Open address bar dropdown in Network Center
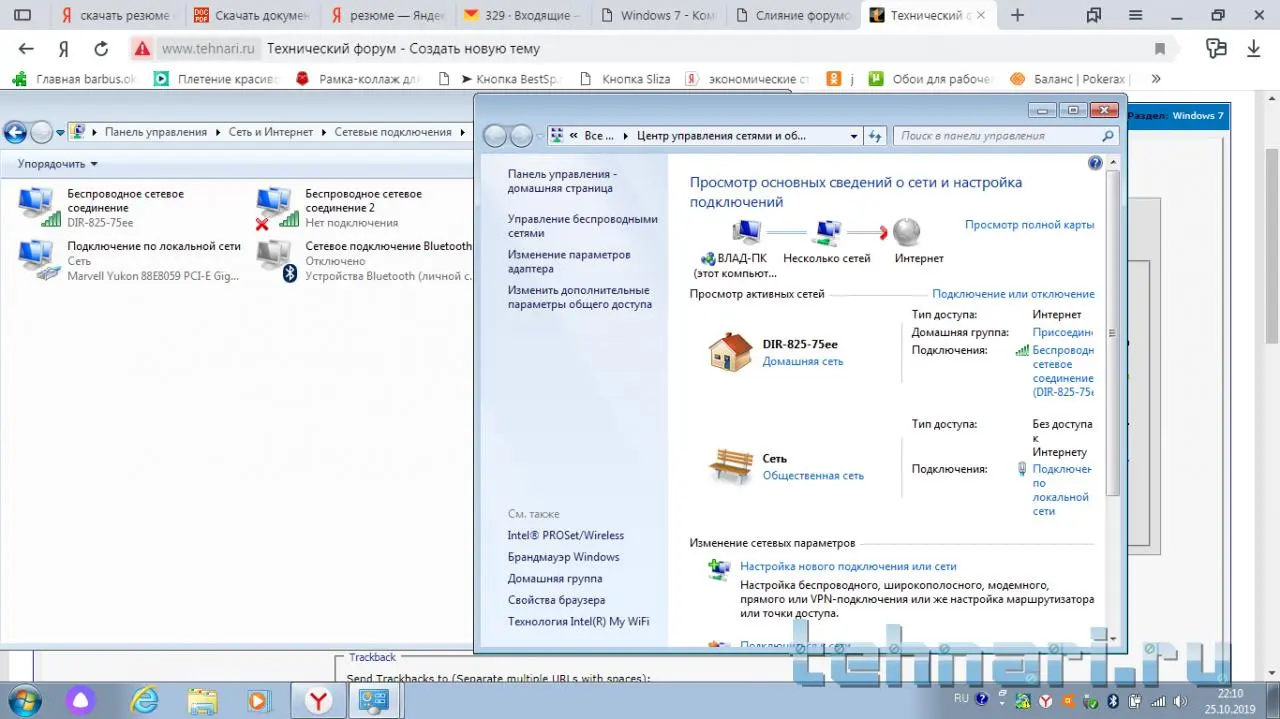The height and width of the screenshot is (719, 1280). tap(854, 136)
